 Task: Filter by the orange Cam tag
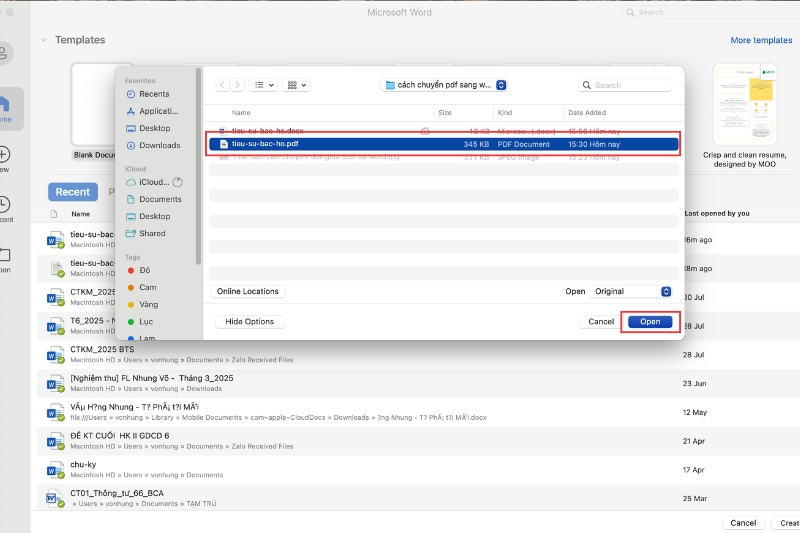point(146,287)
